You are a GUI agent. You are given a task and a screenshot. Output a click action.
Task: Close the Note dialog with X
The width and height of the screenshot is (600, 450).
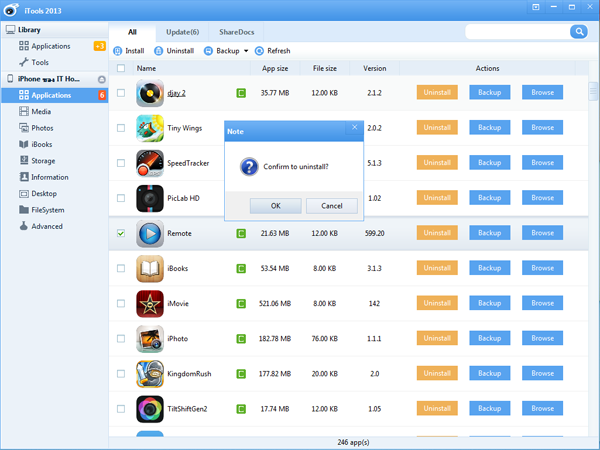coord(355,128)
